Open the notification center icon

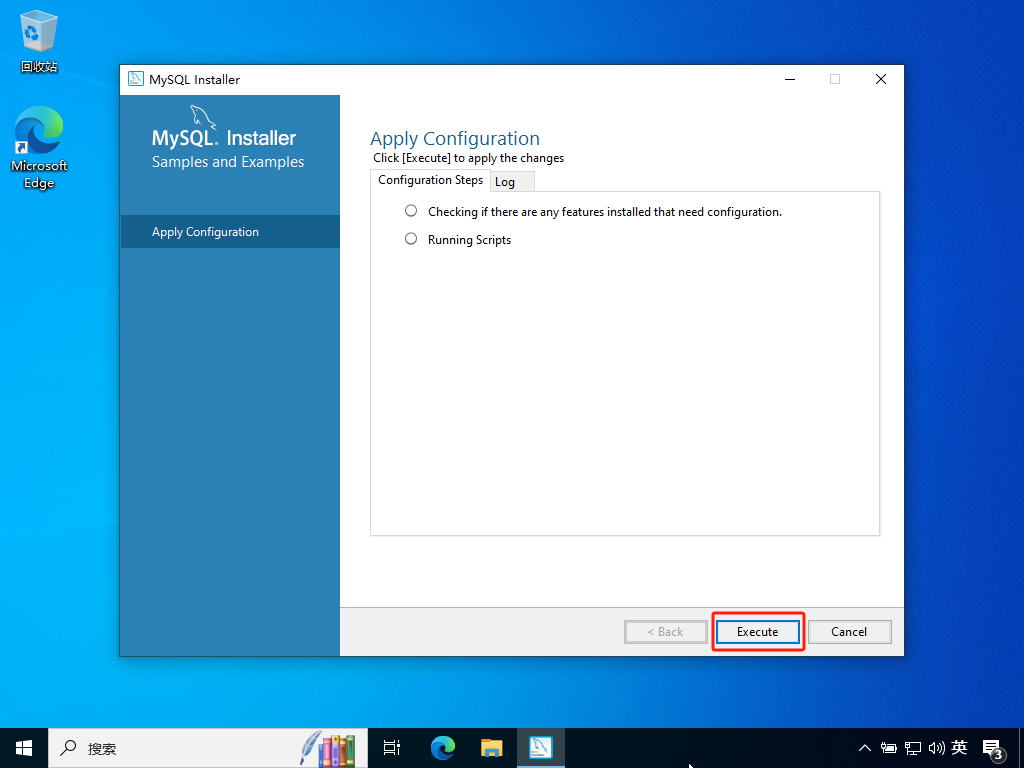point(993,748)
